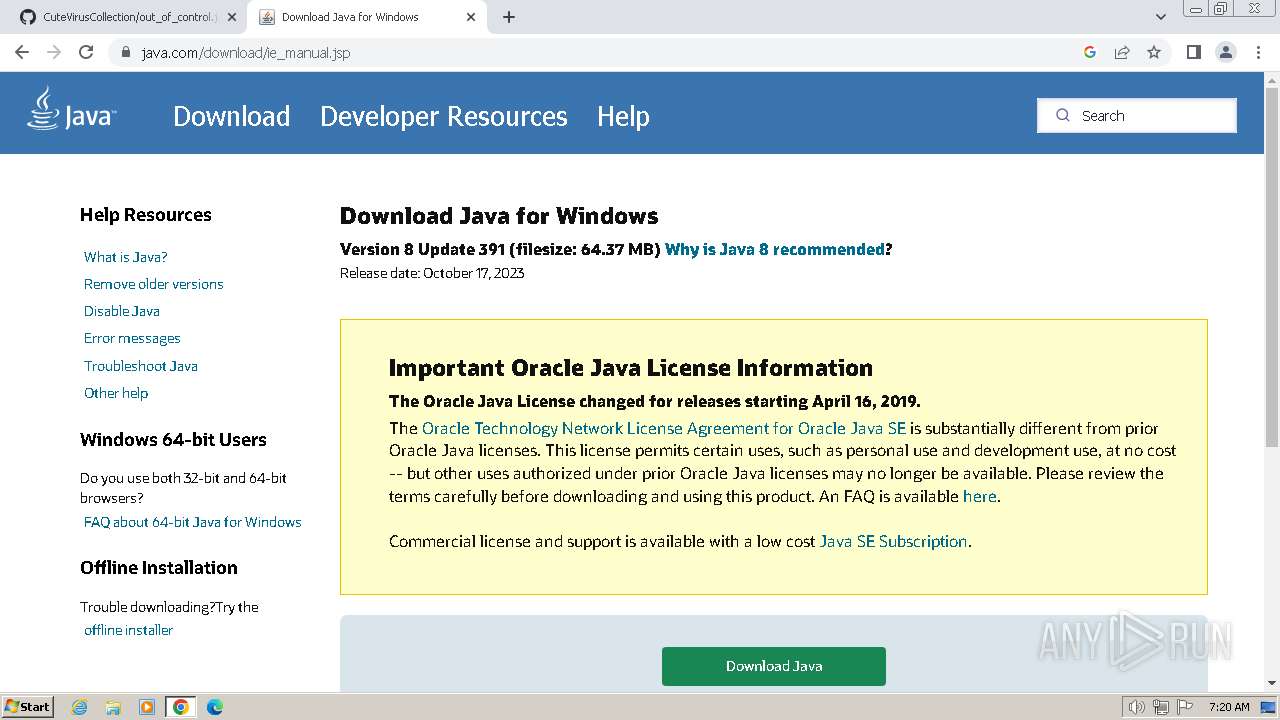Click the green Download Java button
1280x720 pixels.
(x=774, y=666)
